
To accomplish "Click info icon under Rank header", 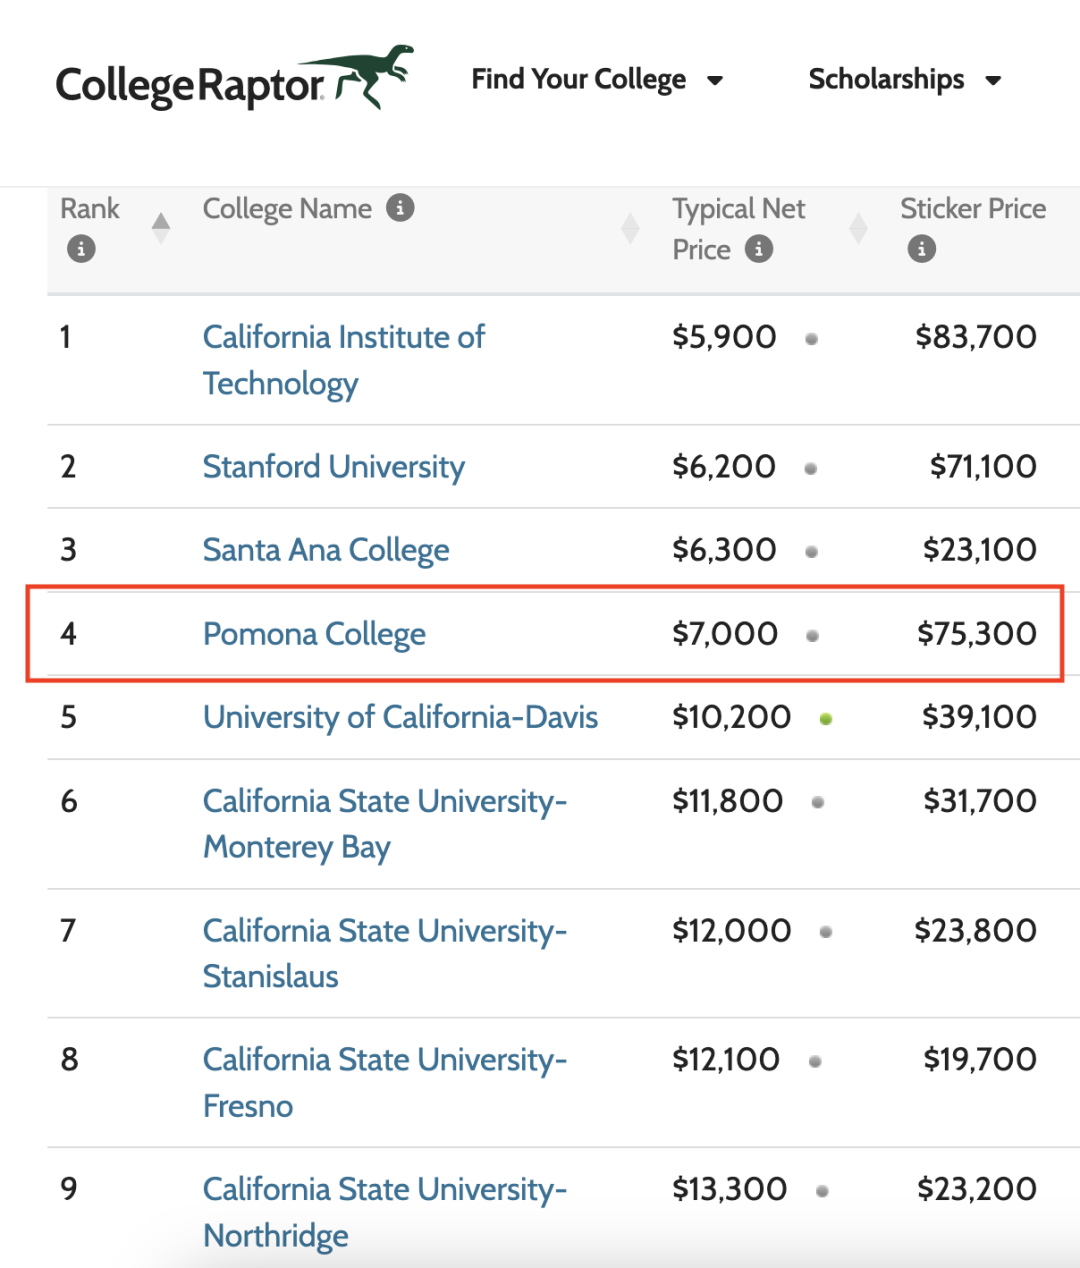I will pyautogui.click(x=81, y=249).
